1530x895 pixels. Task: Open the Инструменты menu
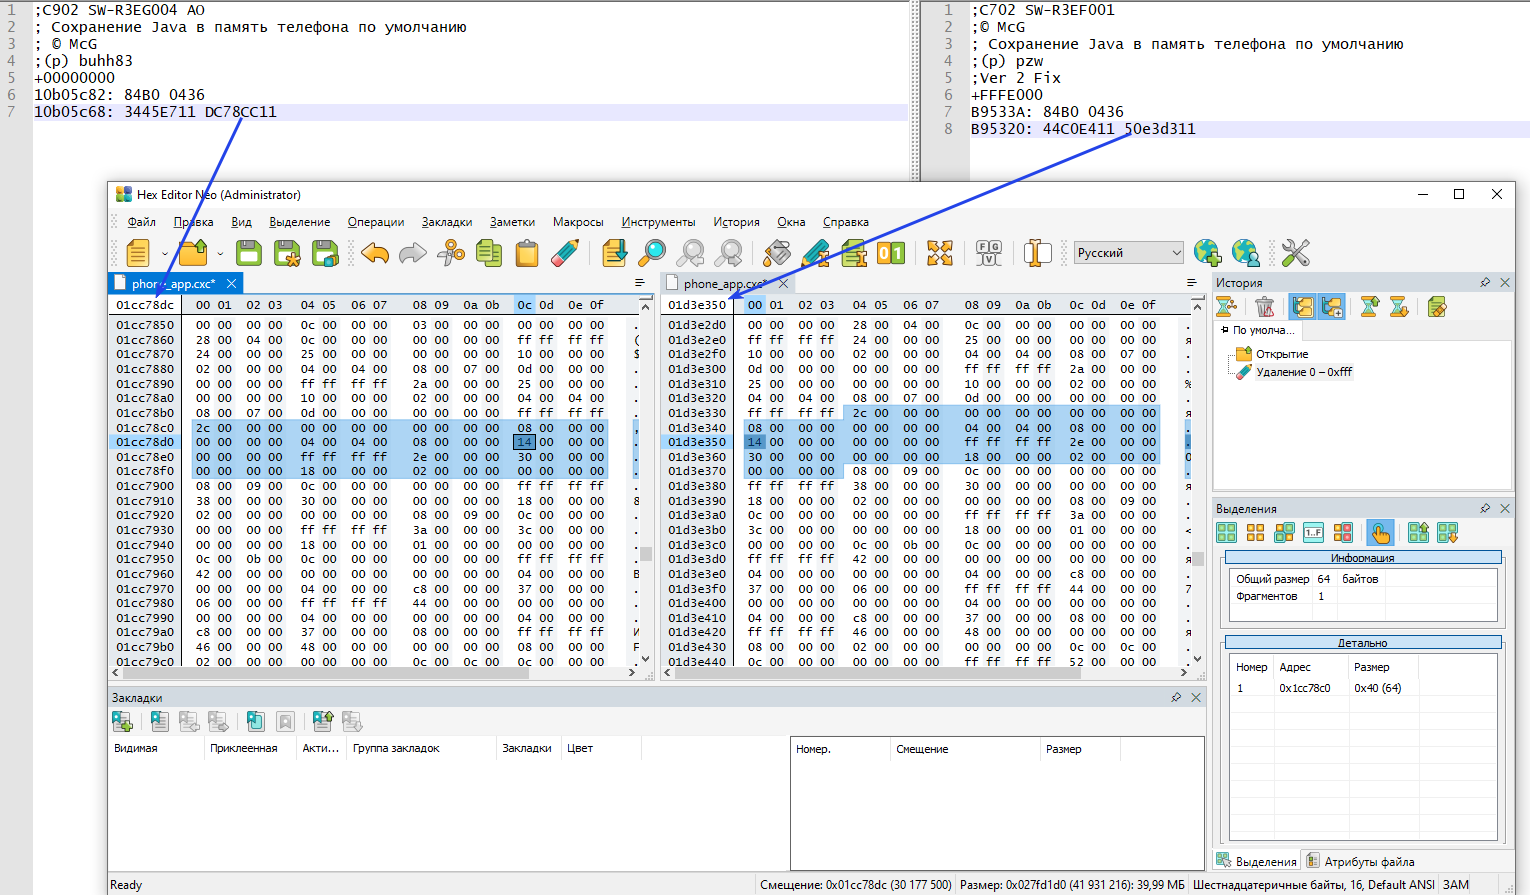[657, 222]
